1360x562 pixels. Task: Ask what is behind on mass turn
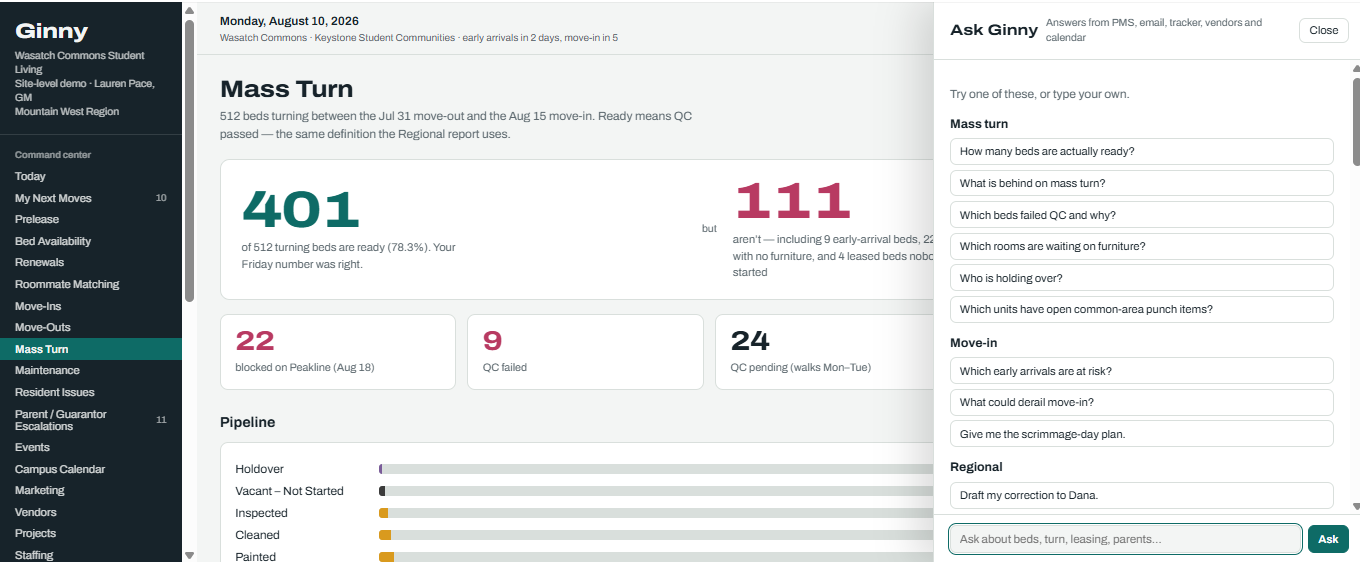pyautogui.click(x=1141, y=183)
